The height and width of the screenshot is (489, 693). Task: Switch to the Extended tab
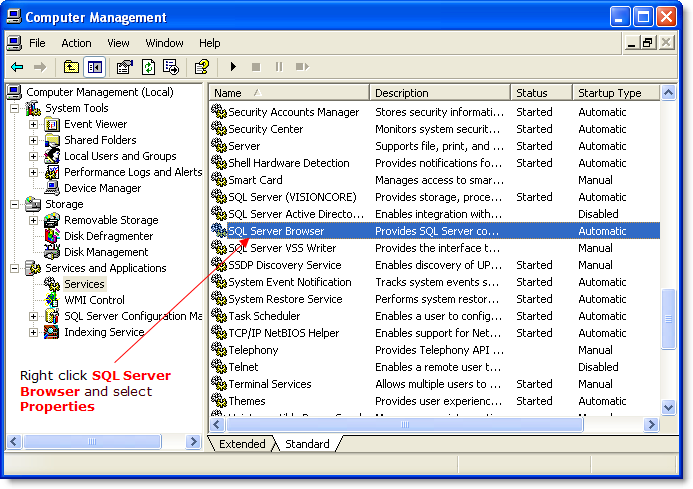tap(242, 444)
